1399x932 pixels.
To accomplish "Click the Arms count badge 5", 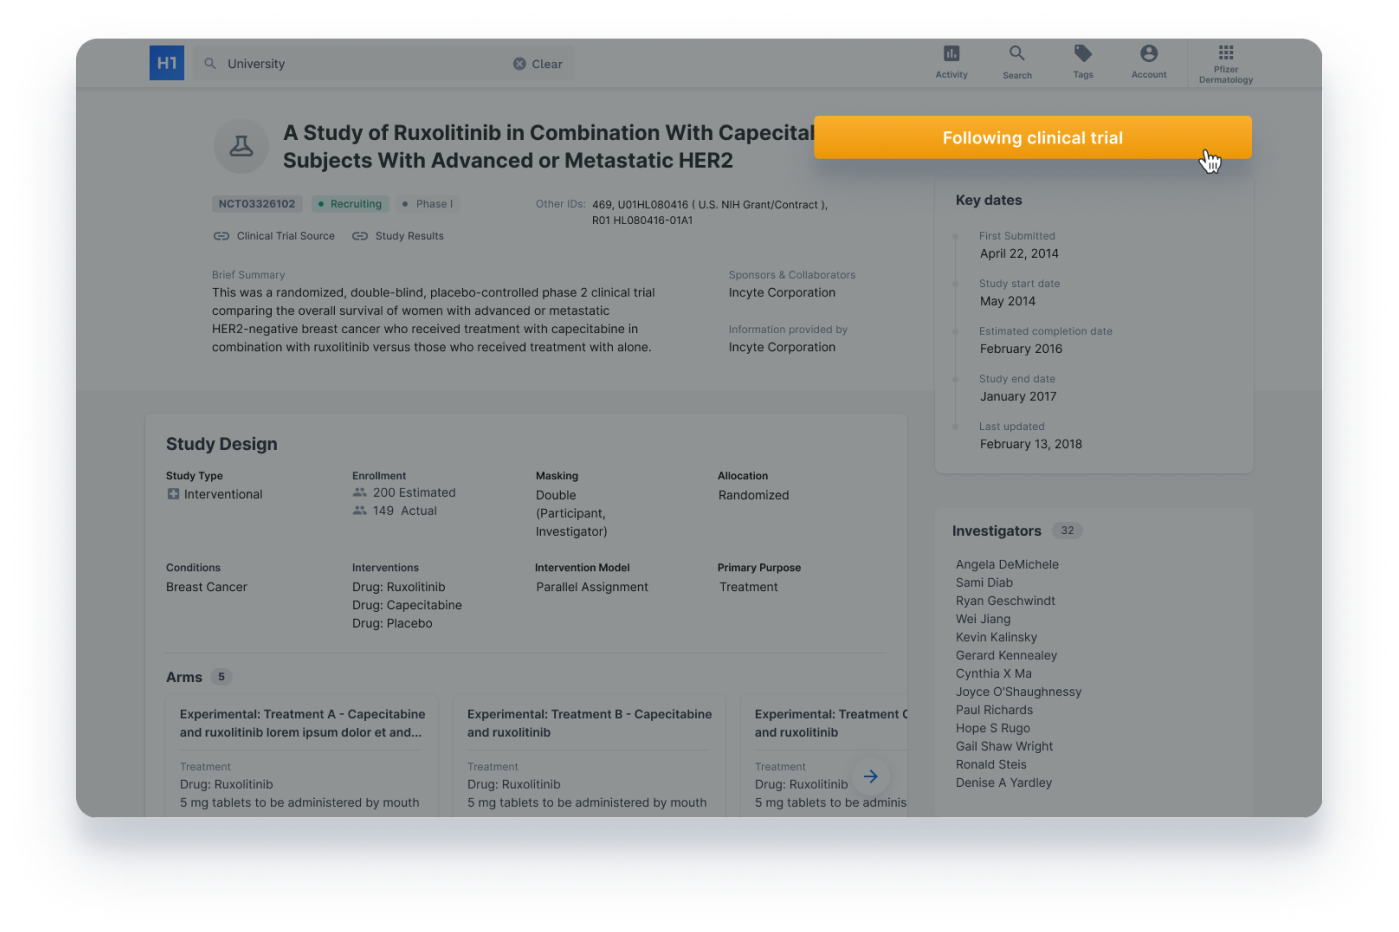I will pos(222,677).
